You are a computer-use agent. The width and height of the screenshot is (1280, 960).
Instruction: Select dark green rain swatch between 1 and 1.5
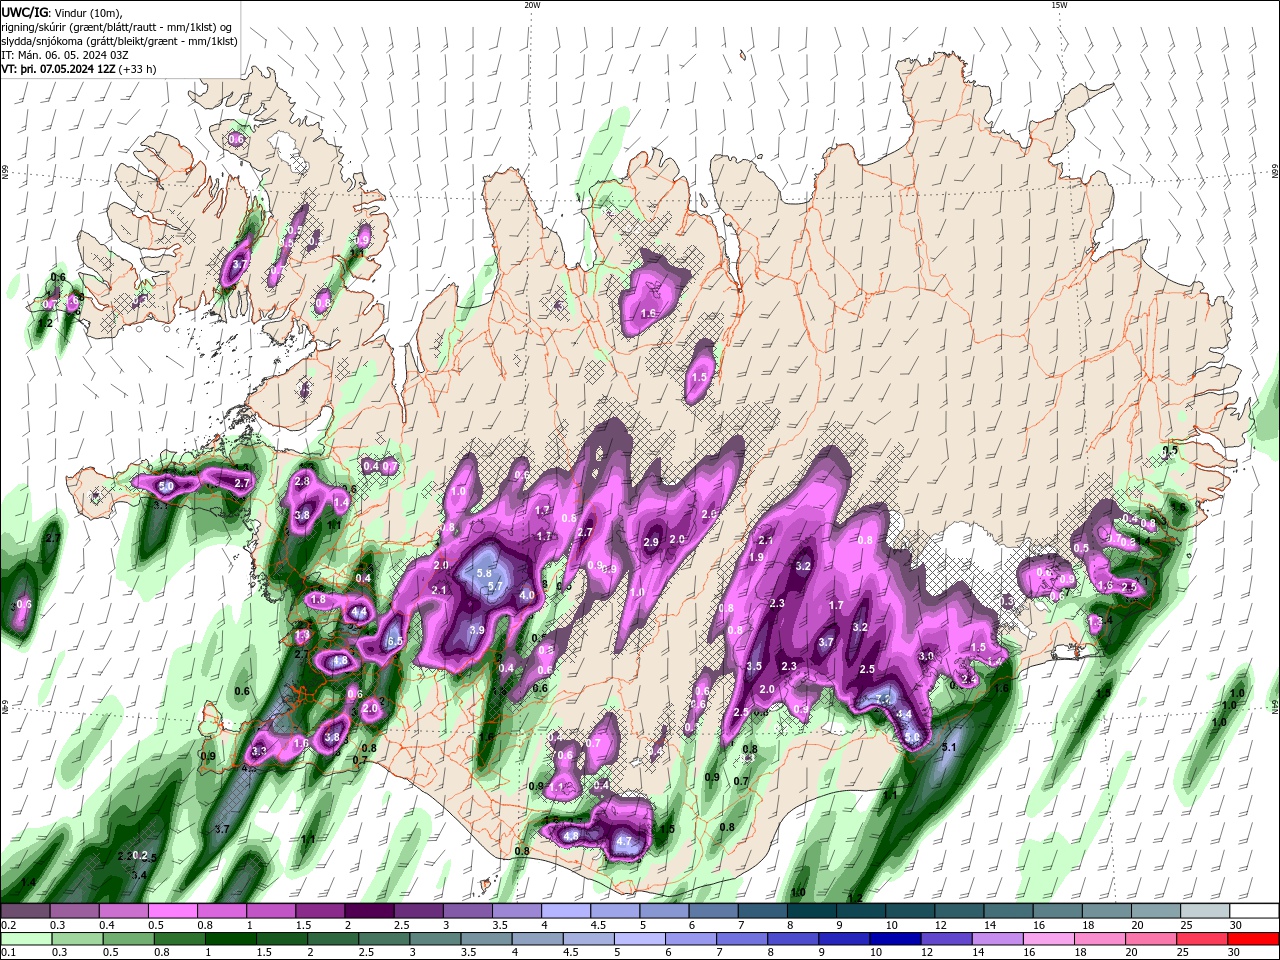(230, 939)
